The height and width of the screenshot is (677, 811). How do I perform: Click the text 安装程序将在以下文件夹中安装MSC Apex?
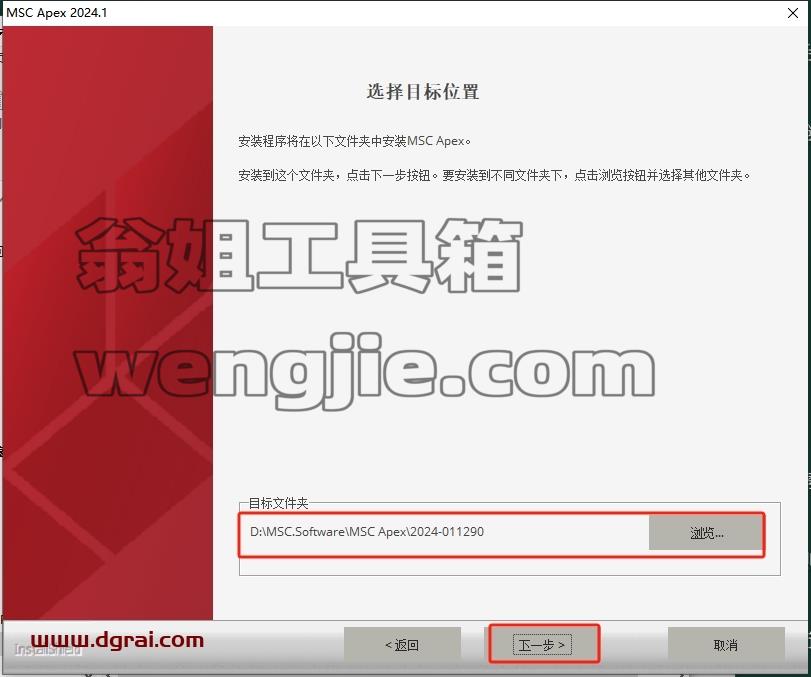[354, 141]
